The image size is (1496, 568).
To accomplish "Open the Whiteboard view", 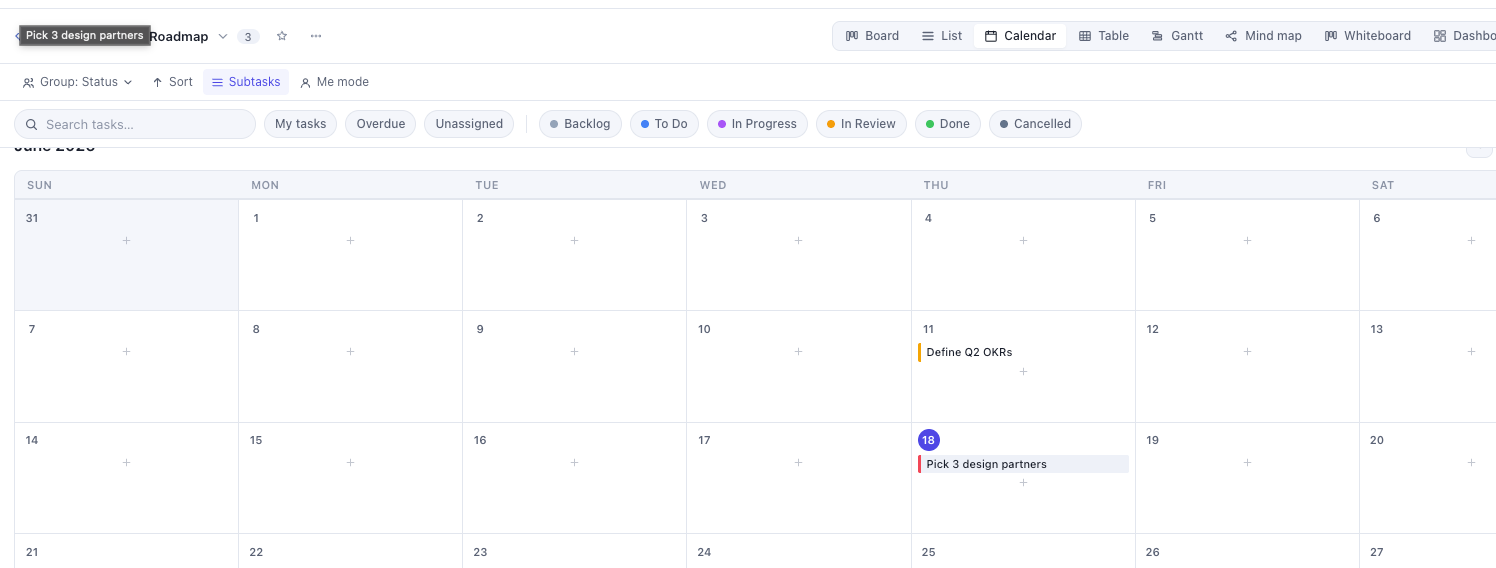I will [x=1367, y=36].
